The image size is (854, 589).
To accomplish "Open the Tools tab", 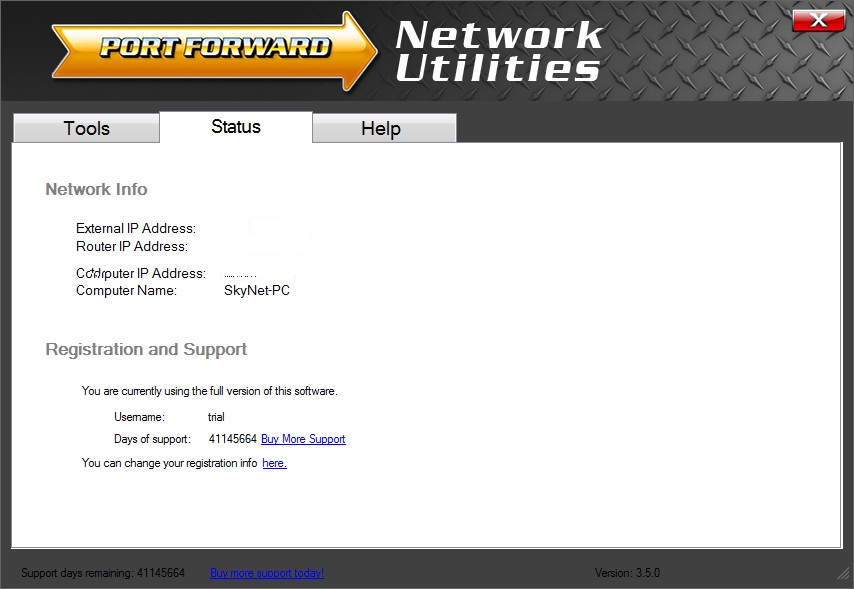I will coord(86,128).
